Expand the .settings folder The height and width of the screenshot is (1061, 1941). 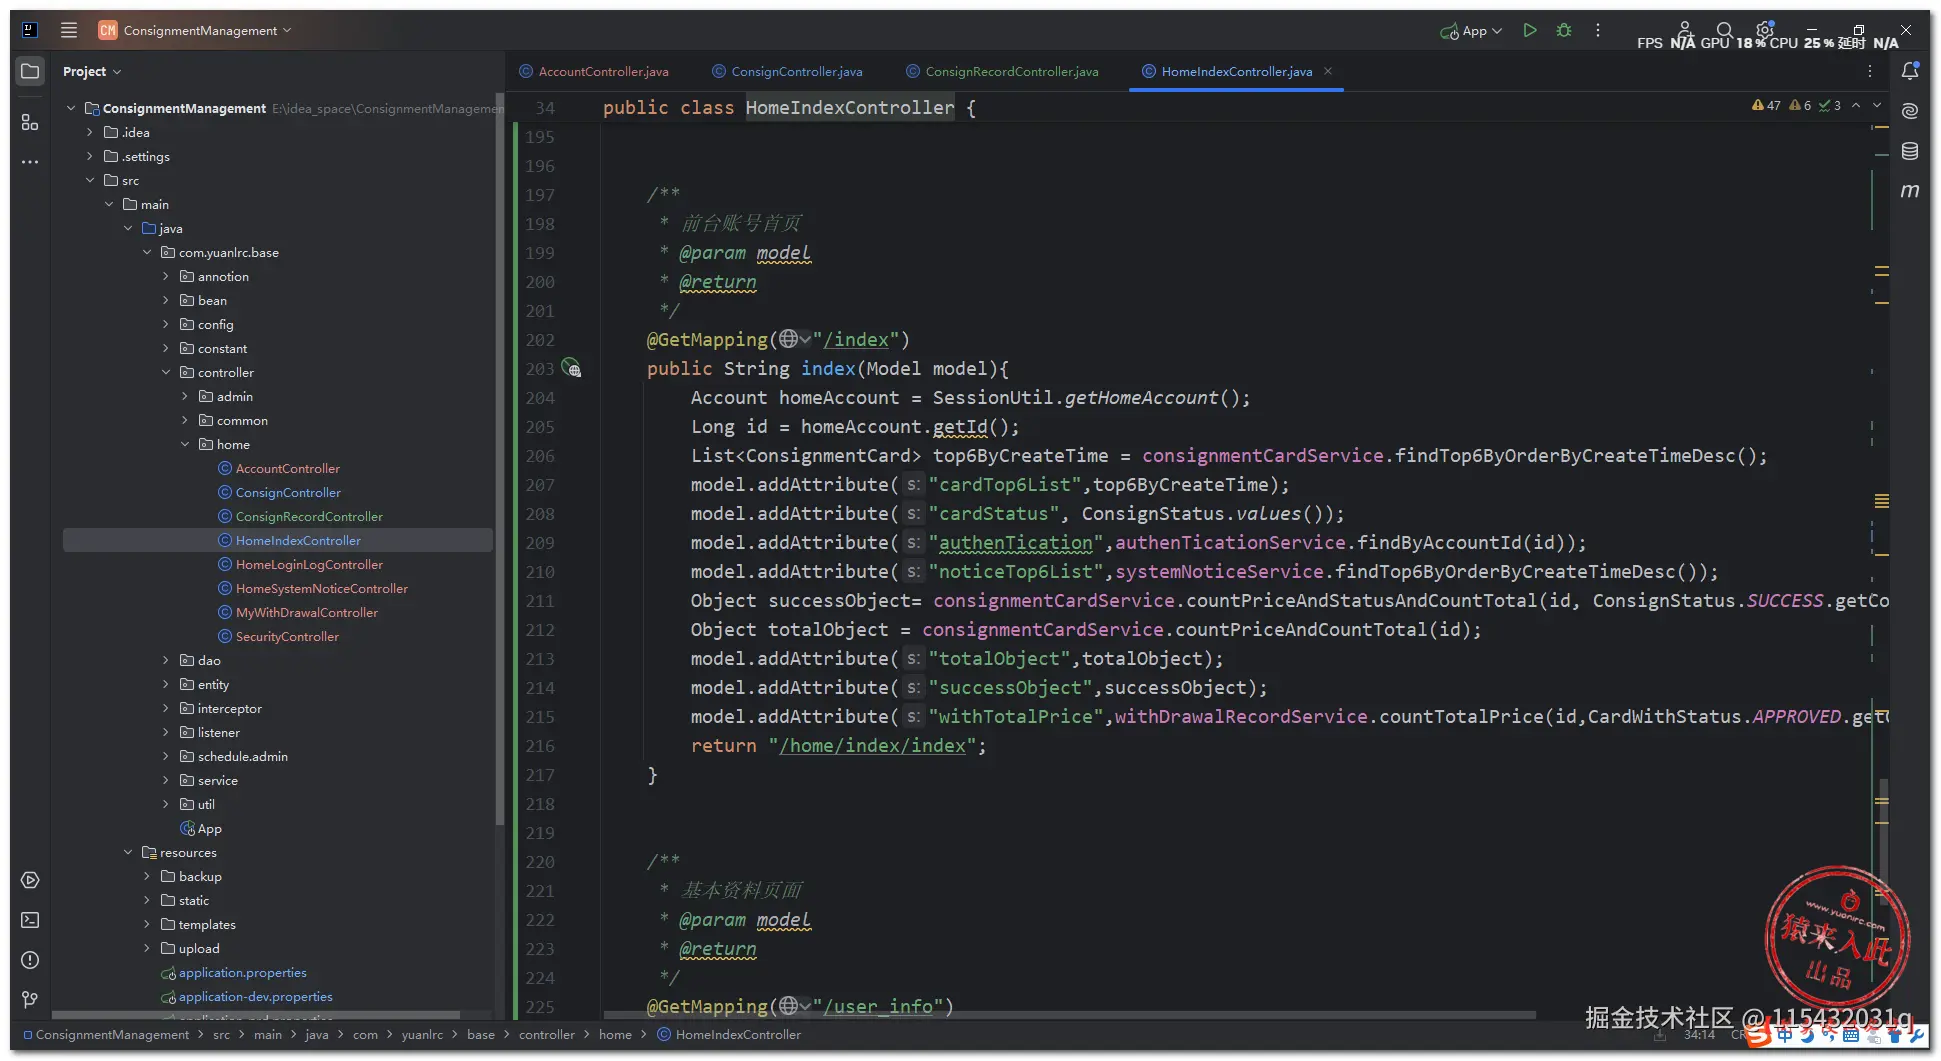[89, 156]
